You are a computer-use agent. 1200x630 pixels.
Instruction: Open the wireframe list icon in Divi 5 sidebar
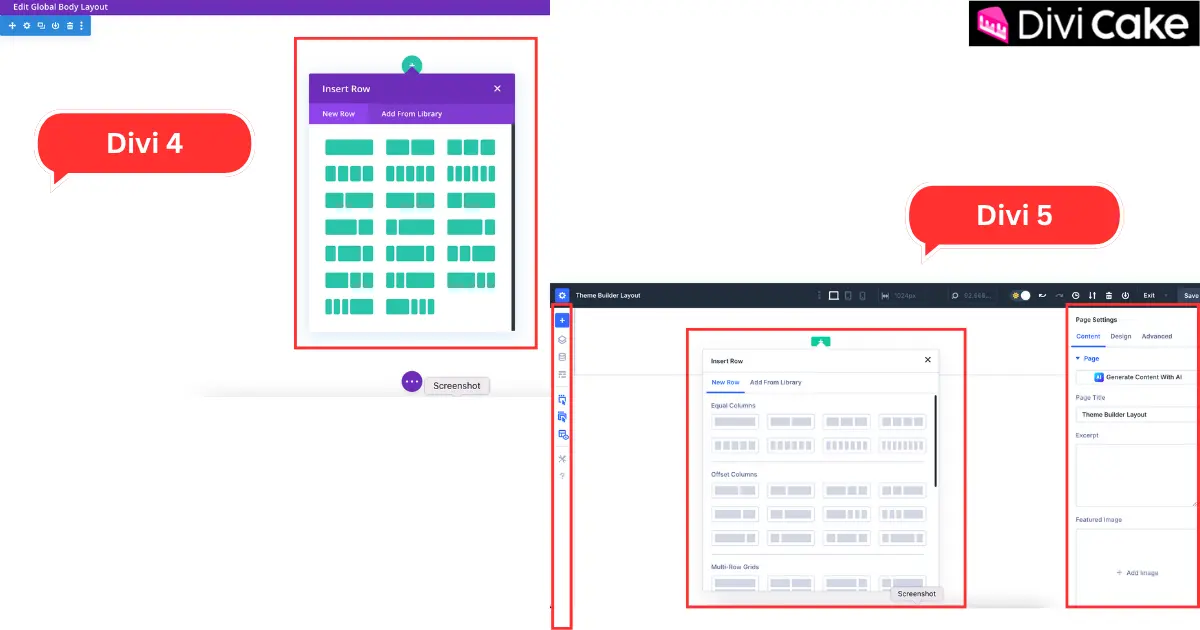pos(562,374)
